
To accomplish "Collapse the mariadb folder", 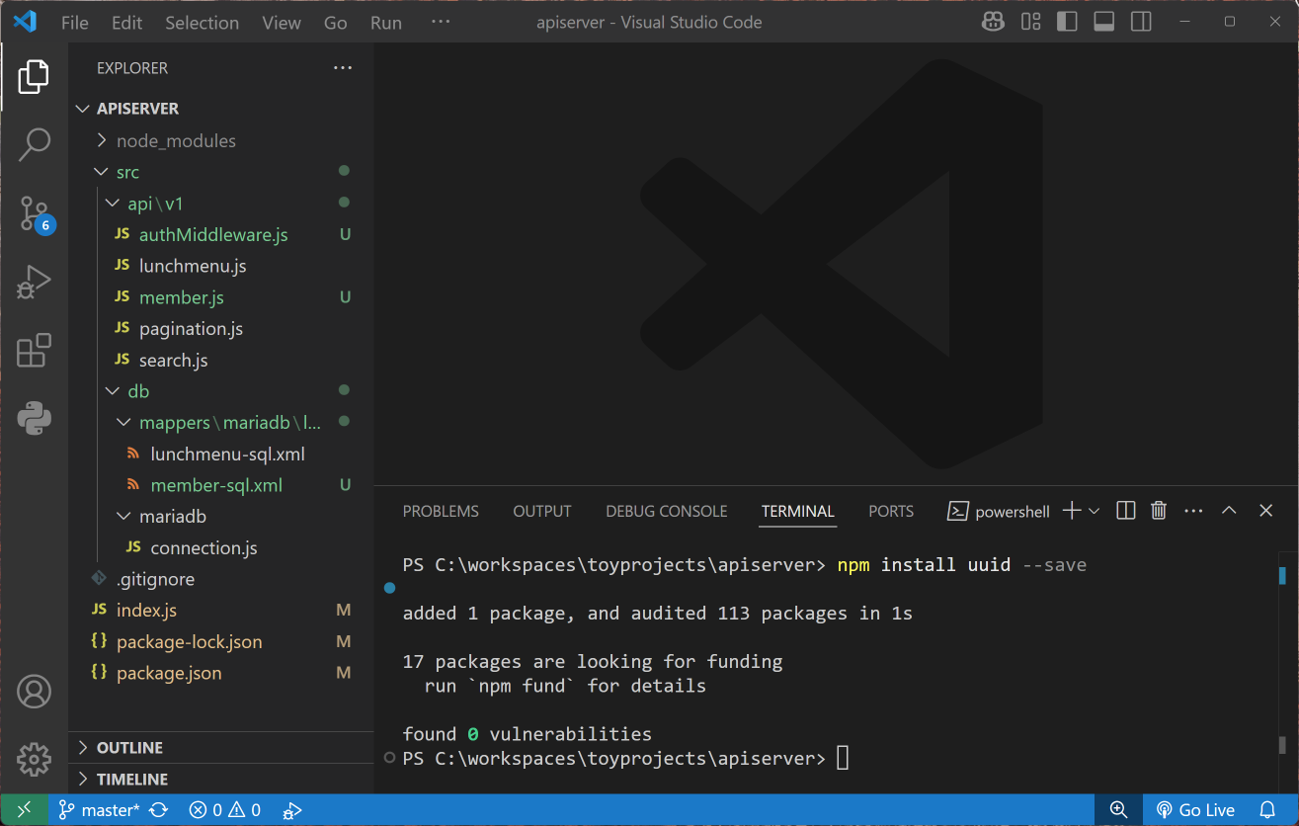I will click(221, 516).
